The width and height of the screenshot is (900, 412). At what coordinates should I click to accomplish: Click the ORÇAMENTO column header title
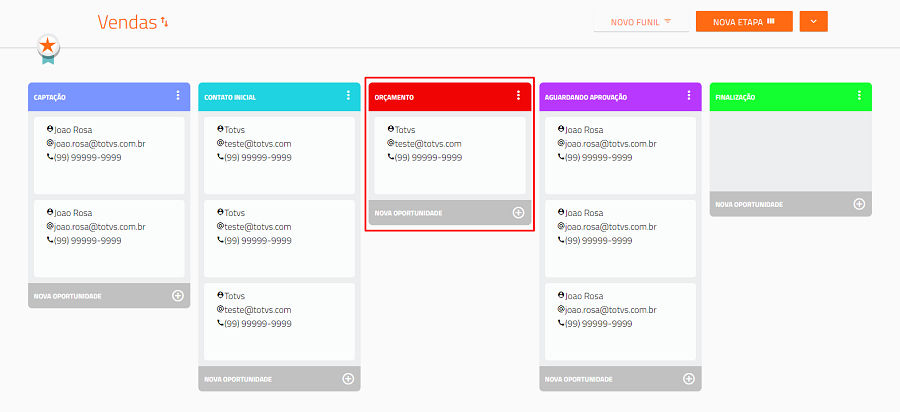coord(394,98)
